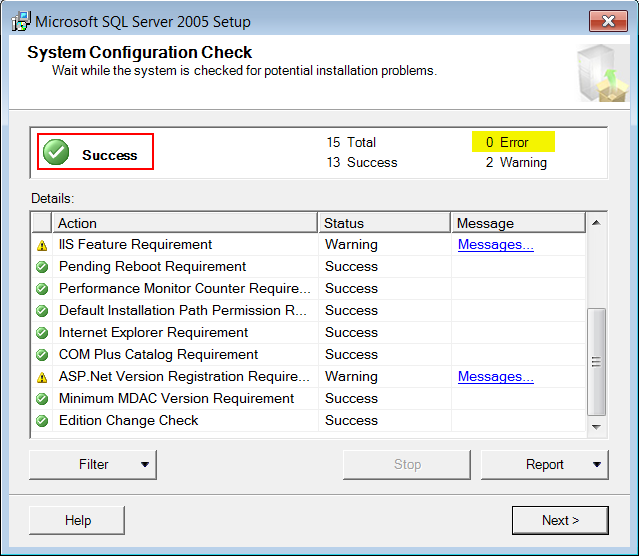Screen dimensions: 639x556
Task: Sort by the Action column header
Action: (x=185, y=223)
